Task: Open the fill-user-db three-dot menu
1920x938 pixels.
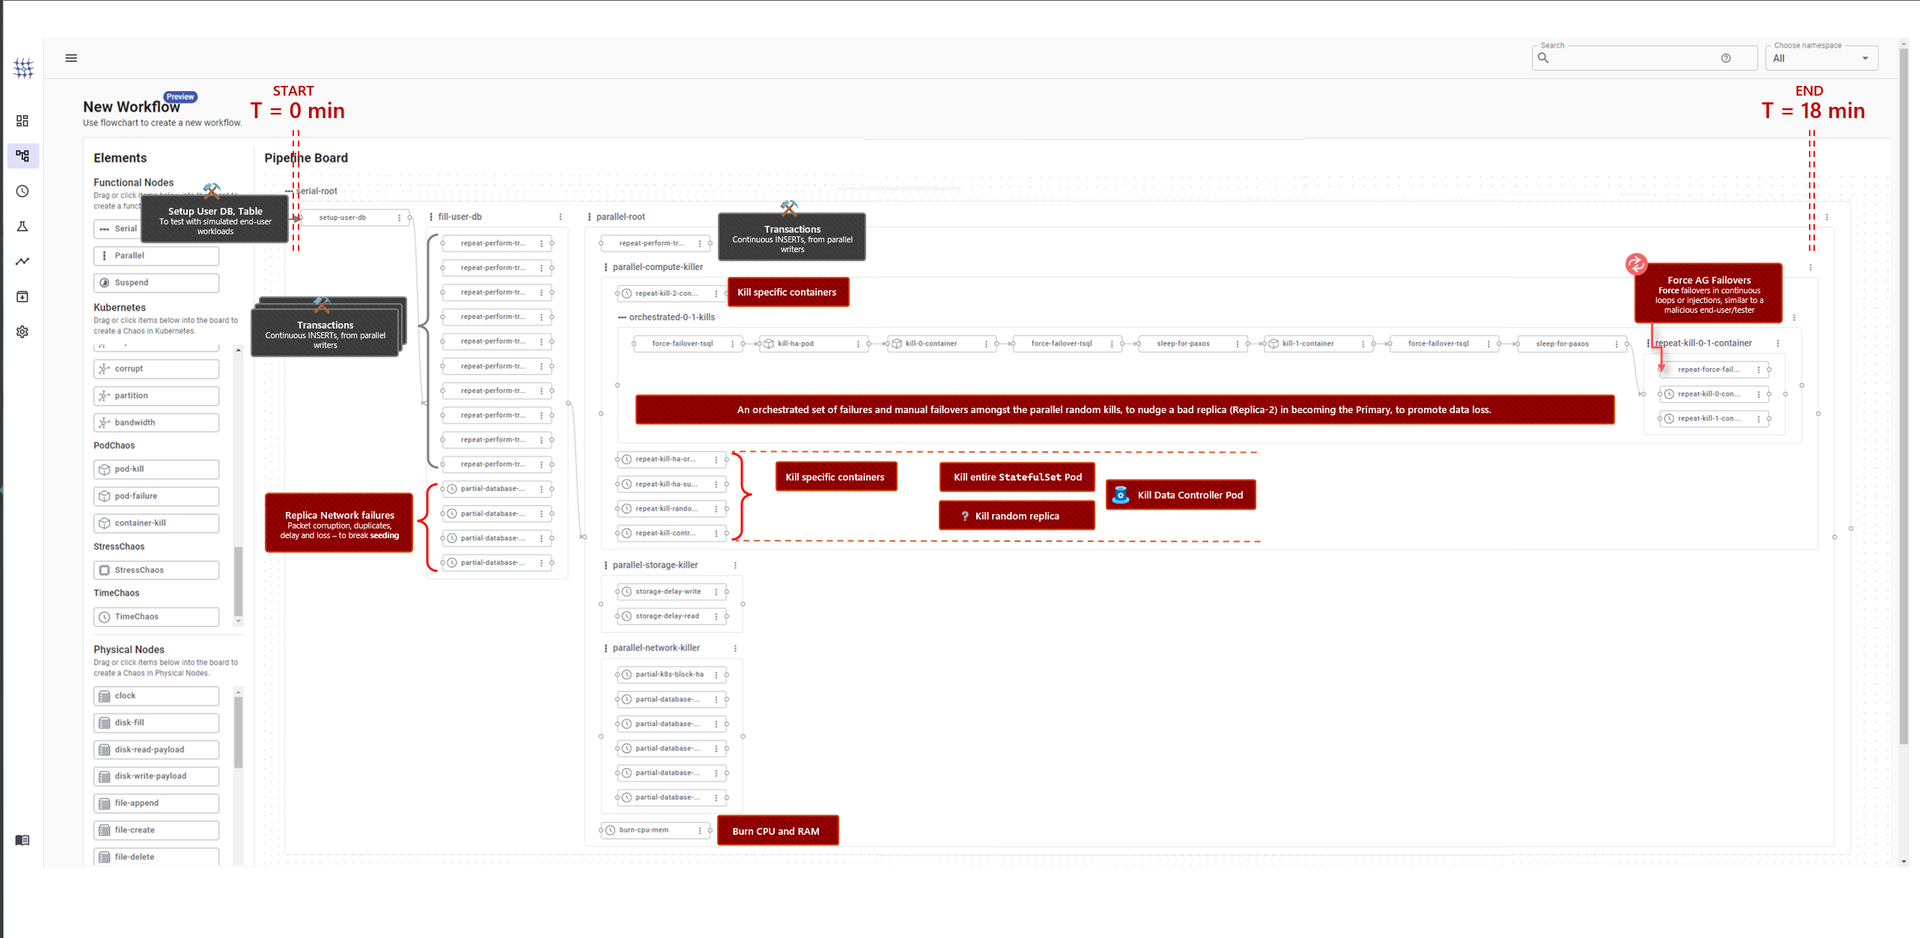Action: [560, 217]
